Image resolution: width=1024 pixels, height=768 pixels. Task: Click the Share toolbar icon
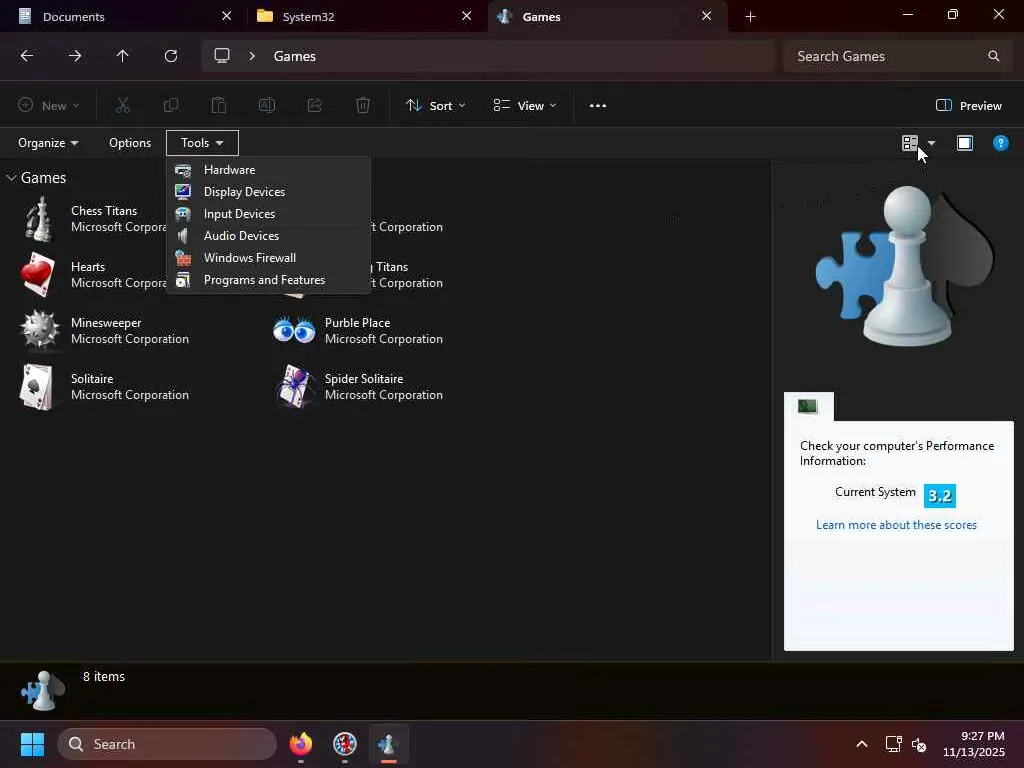pos(315,105)
